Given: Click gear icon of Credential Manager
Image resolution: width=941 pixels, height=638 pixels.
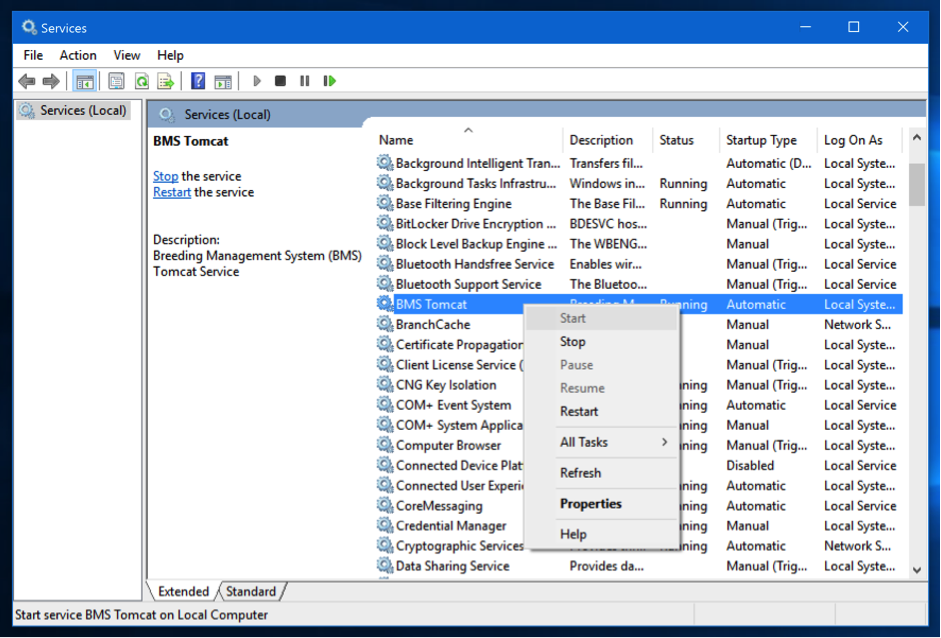Looking at the screenshot, I should click(x=385, y=526).
